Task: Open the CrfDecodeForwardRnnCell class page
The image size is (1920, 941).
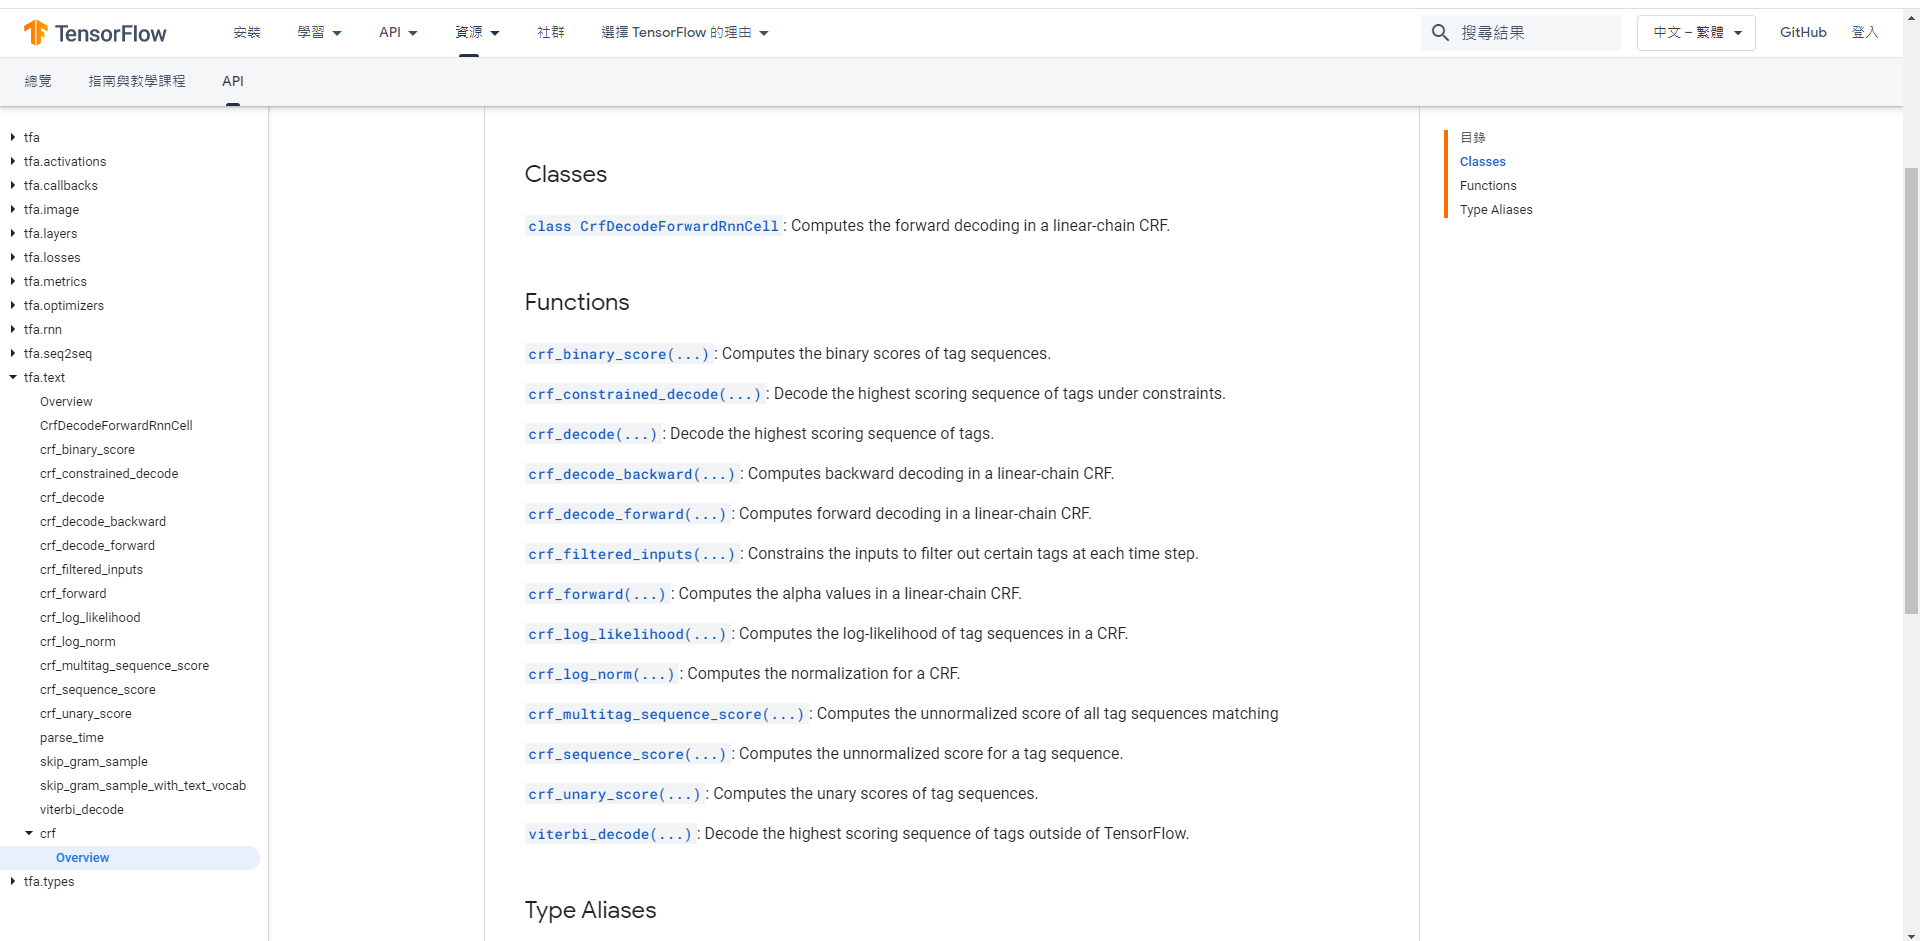Action: (x=680, y=226)
